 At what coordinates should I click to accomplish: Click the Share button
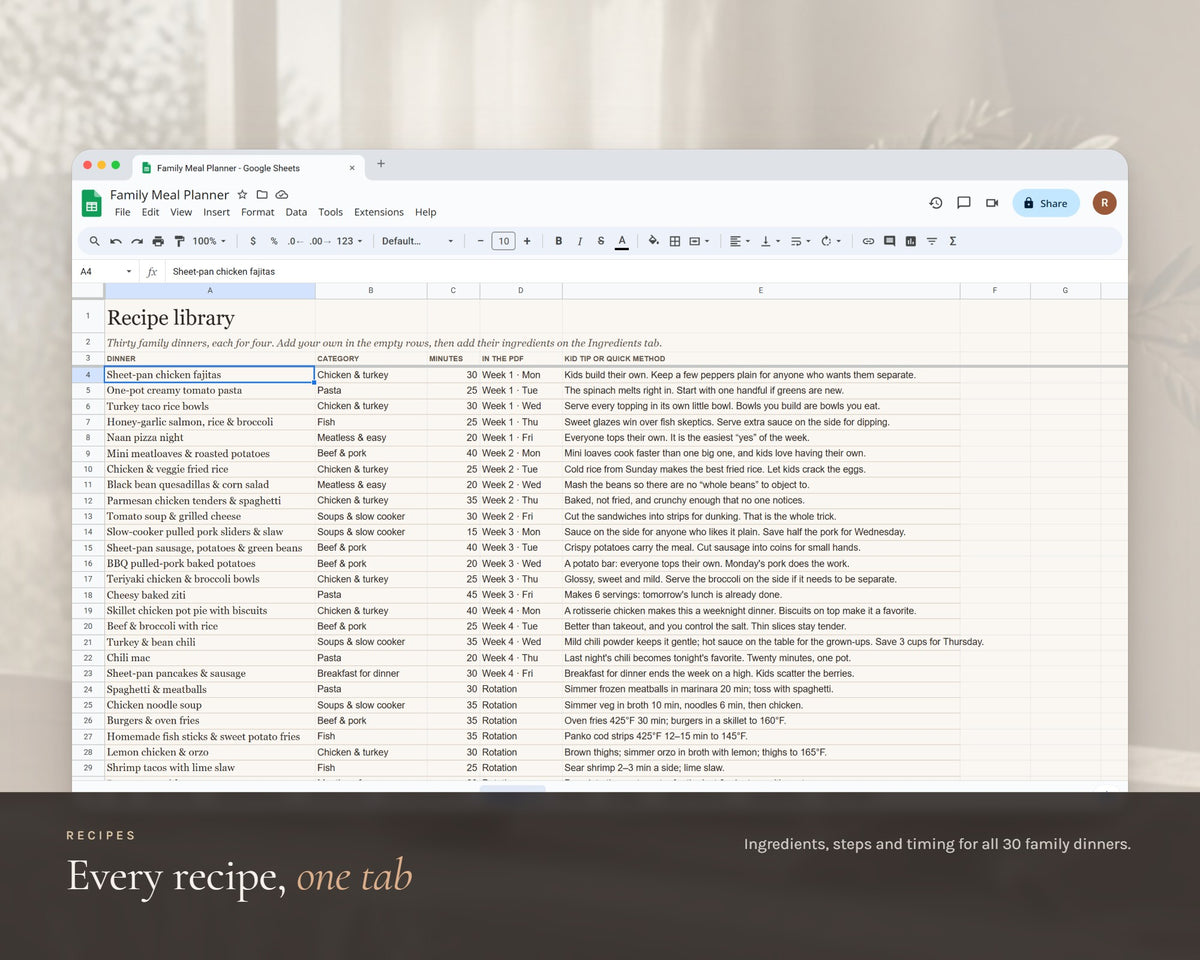point(1046,203)
